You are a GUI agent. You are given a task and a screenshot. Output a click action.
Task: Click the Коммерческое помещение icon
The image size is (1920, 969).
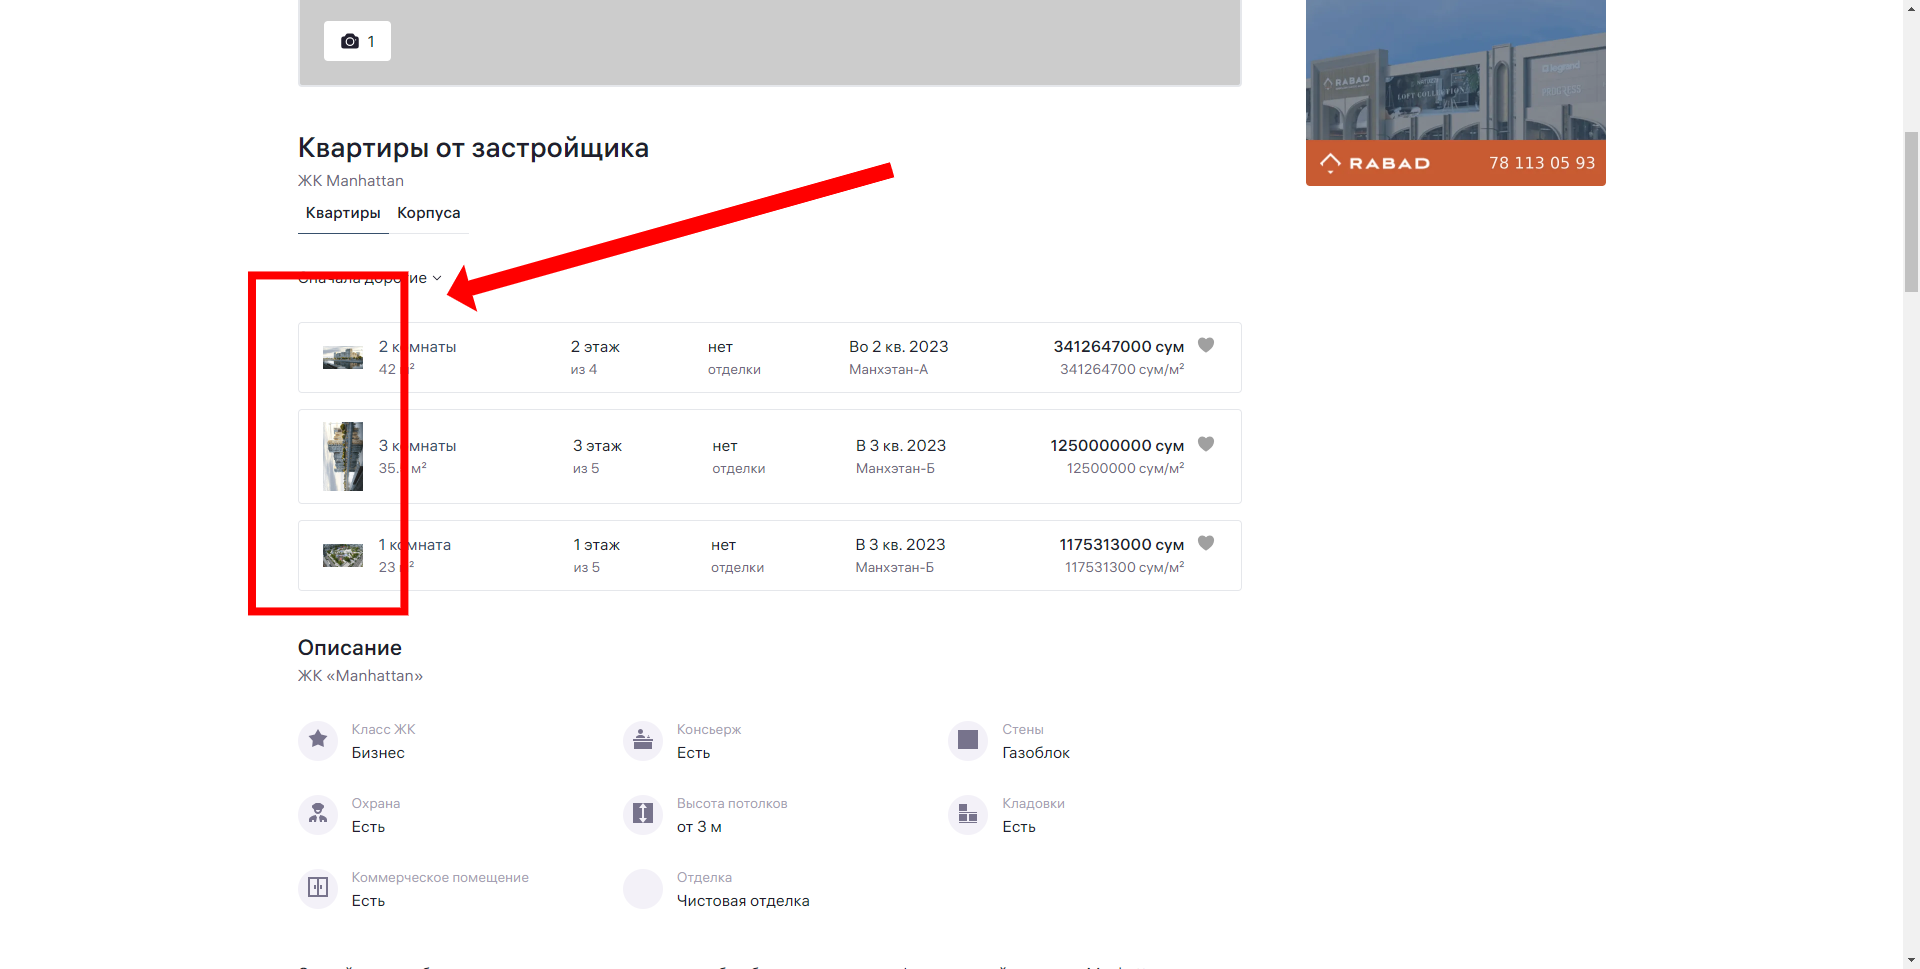(318, 889)
